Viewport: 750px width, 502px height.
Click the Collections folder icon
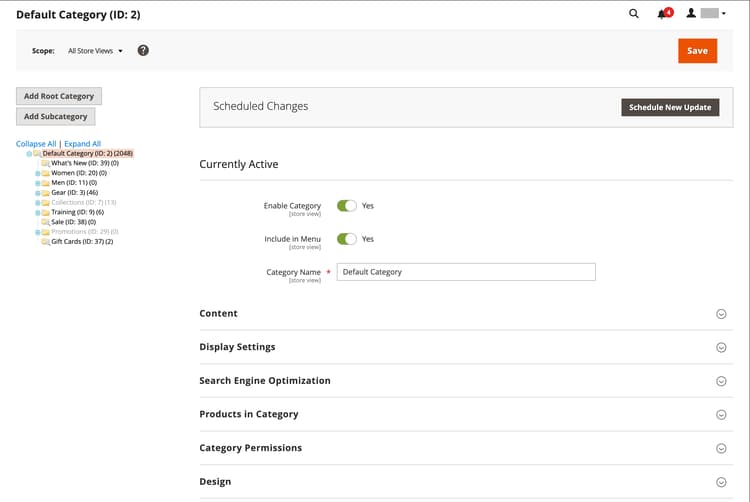45,202
